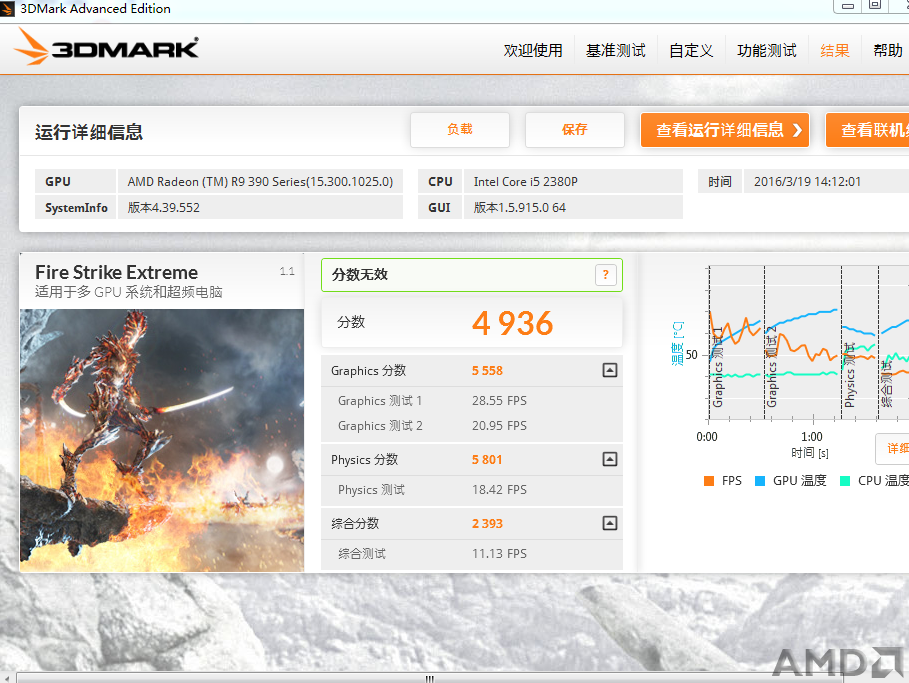Viewport: 909px width, 683px height.
Task: Click the green CPU 温度 legend swatch
Action: [845, 481]
